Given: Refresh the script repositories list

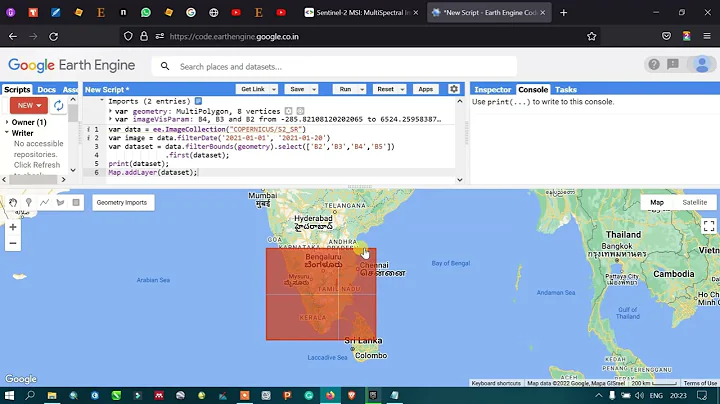Looking at the screenshot, I should (58, 106).
